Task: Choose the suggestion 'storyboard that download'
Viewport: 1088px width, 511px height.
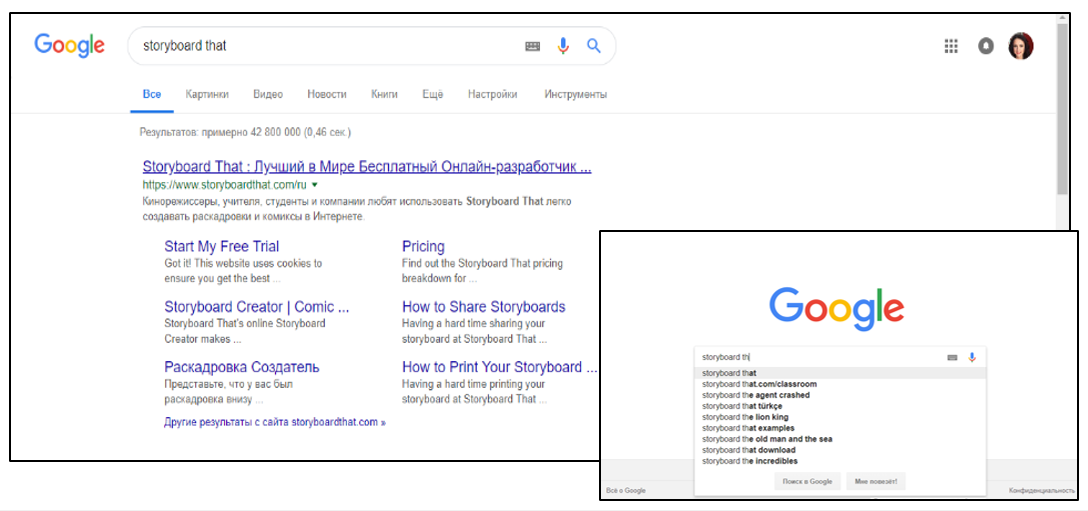Action: click(x=840, y=450)
